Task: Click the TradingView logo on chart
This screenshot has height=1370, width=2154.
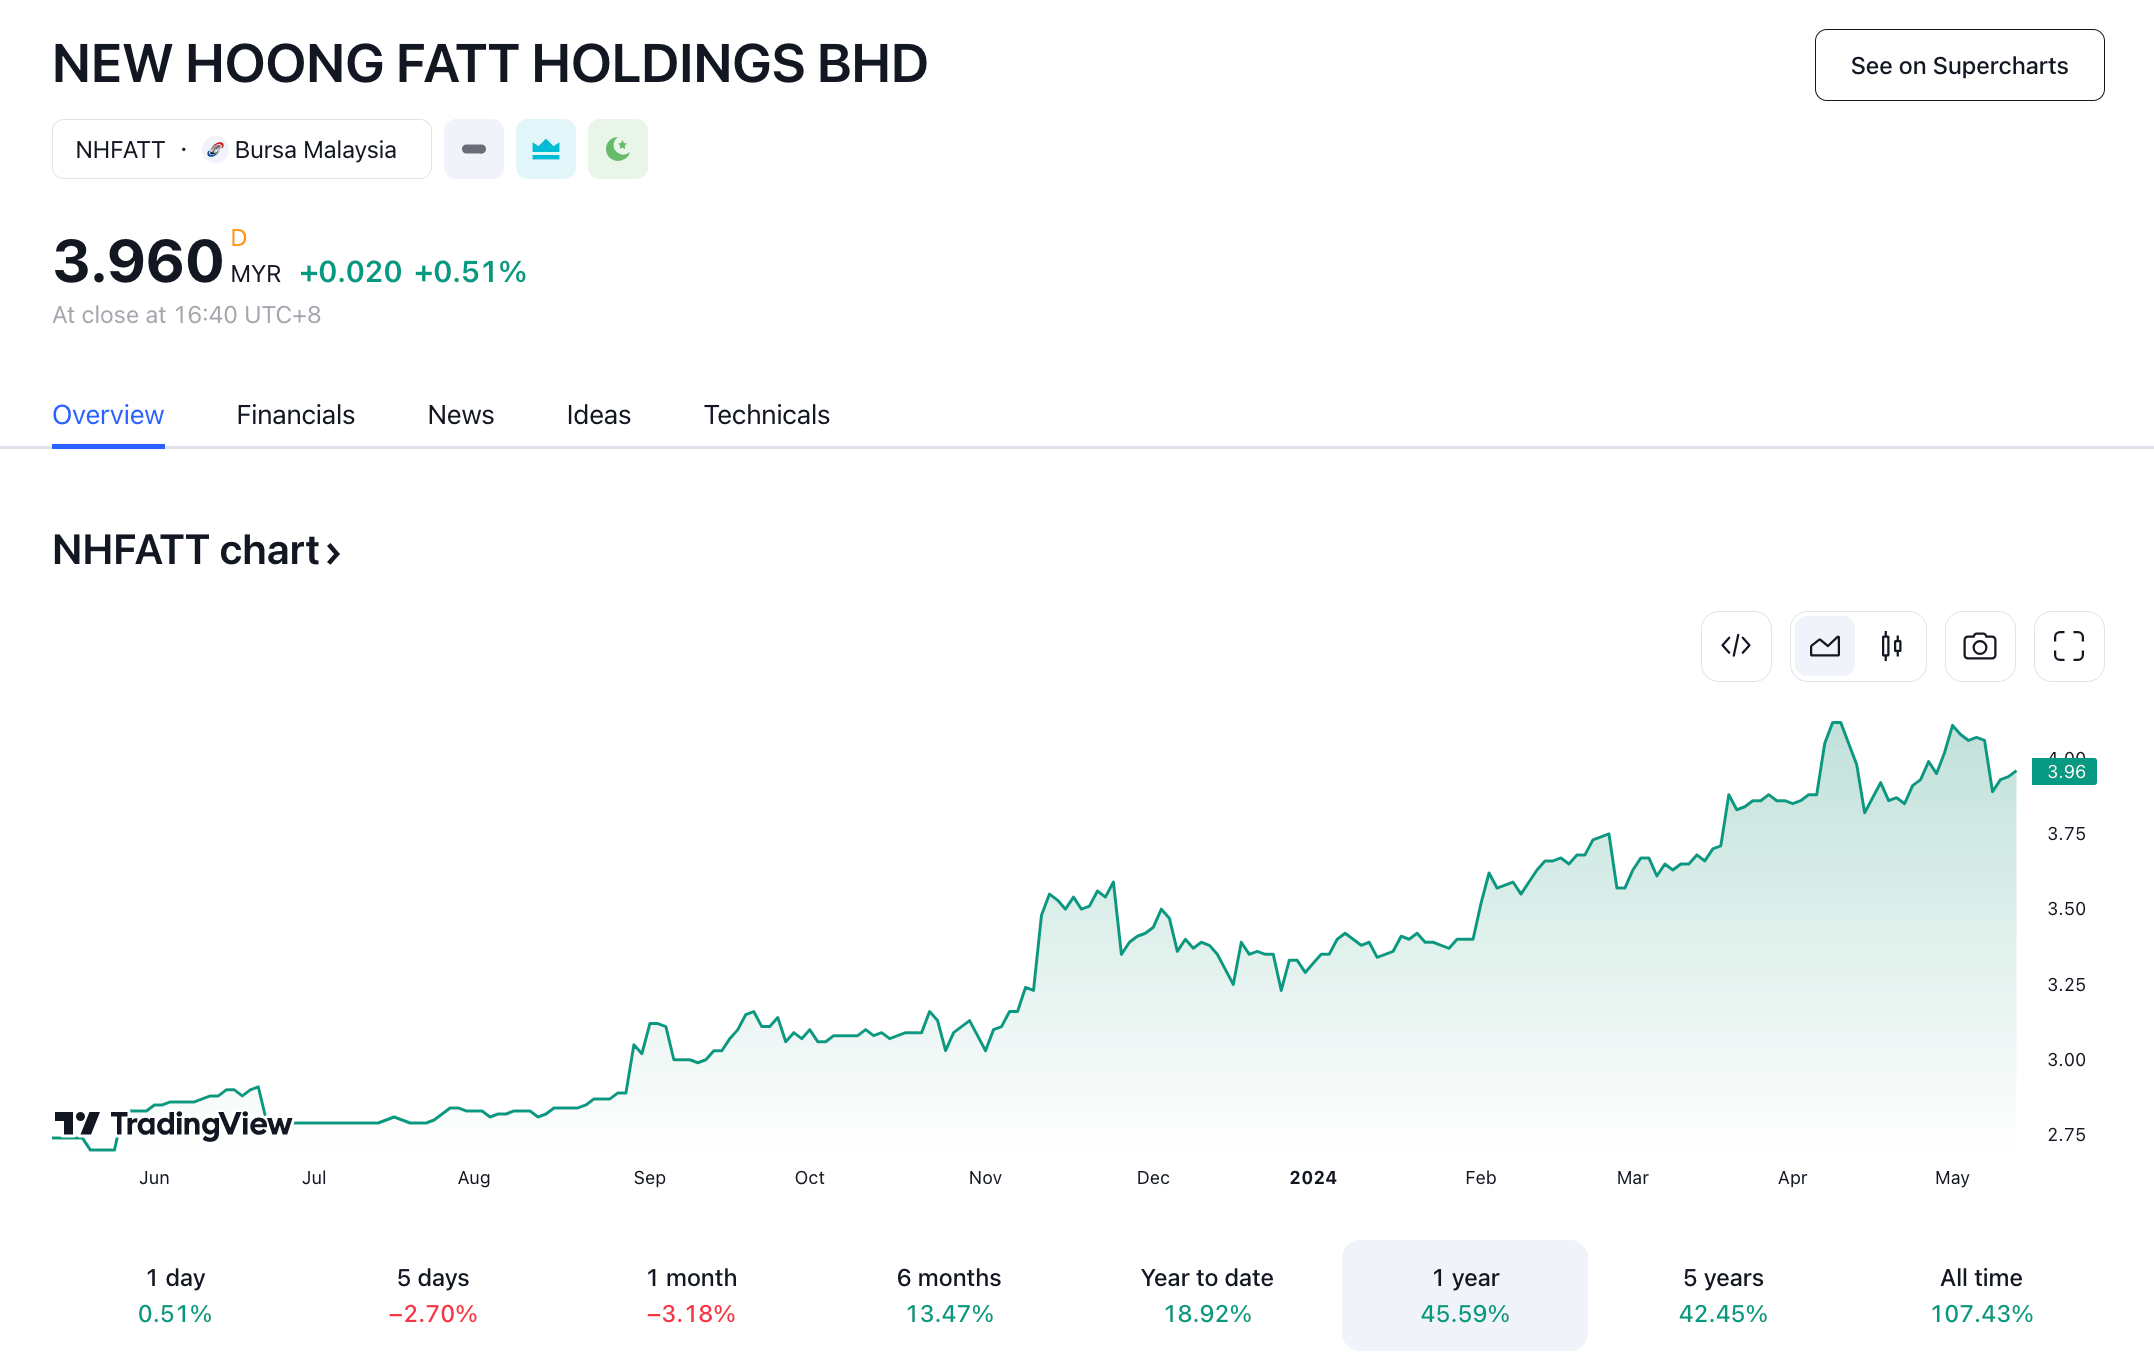Action: click(x=173, y=1124)
